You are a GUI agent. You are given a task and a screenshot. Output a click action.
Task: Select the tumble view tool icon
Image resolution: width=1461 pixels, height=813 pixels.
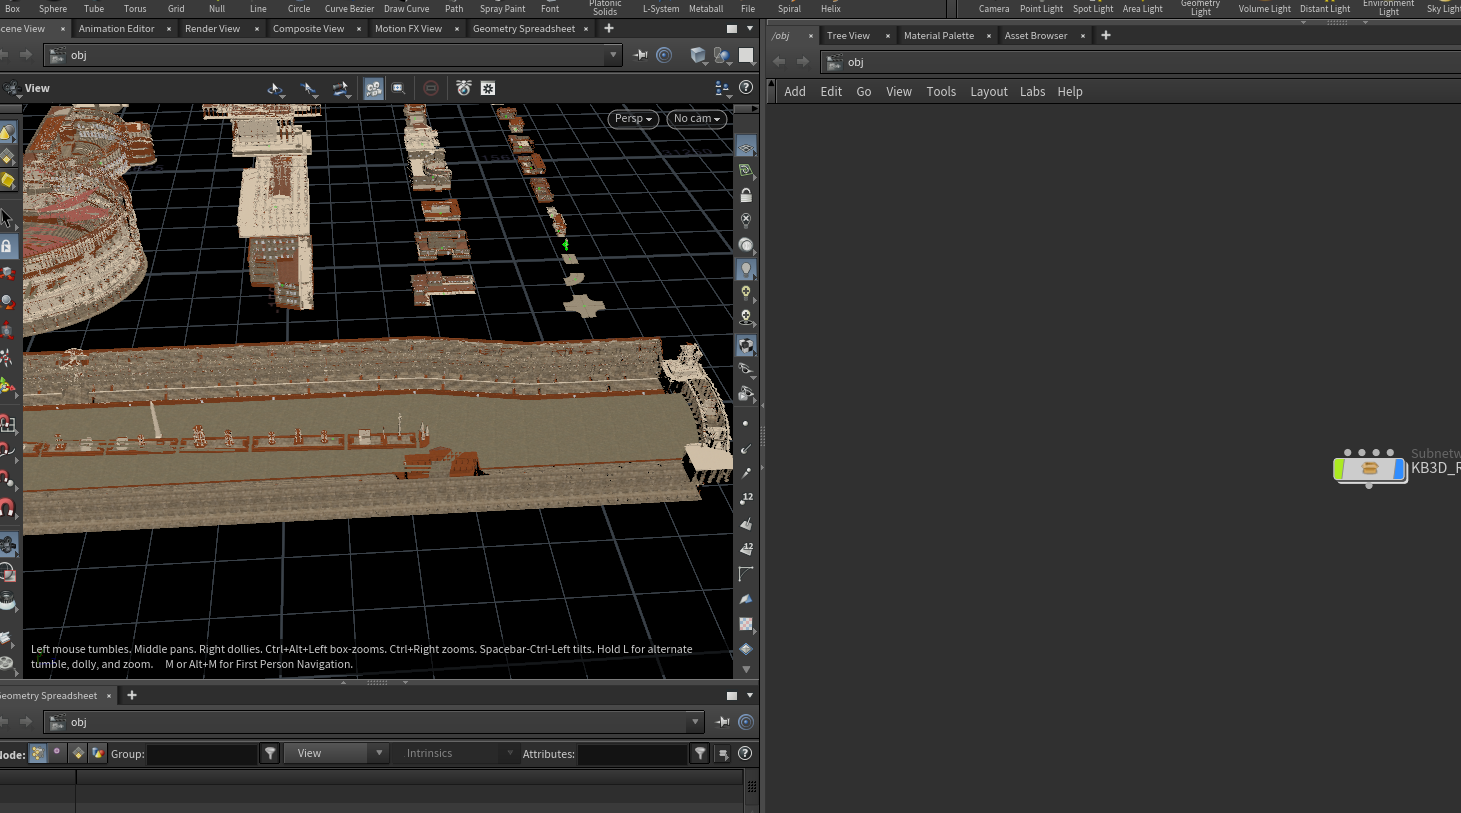tap(275, 89)
